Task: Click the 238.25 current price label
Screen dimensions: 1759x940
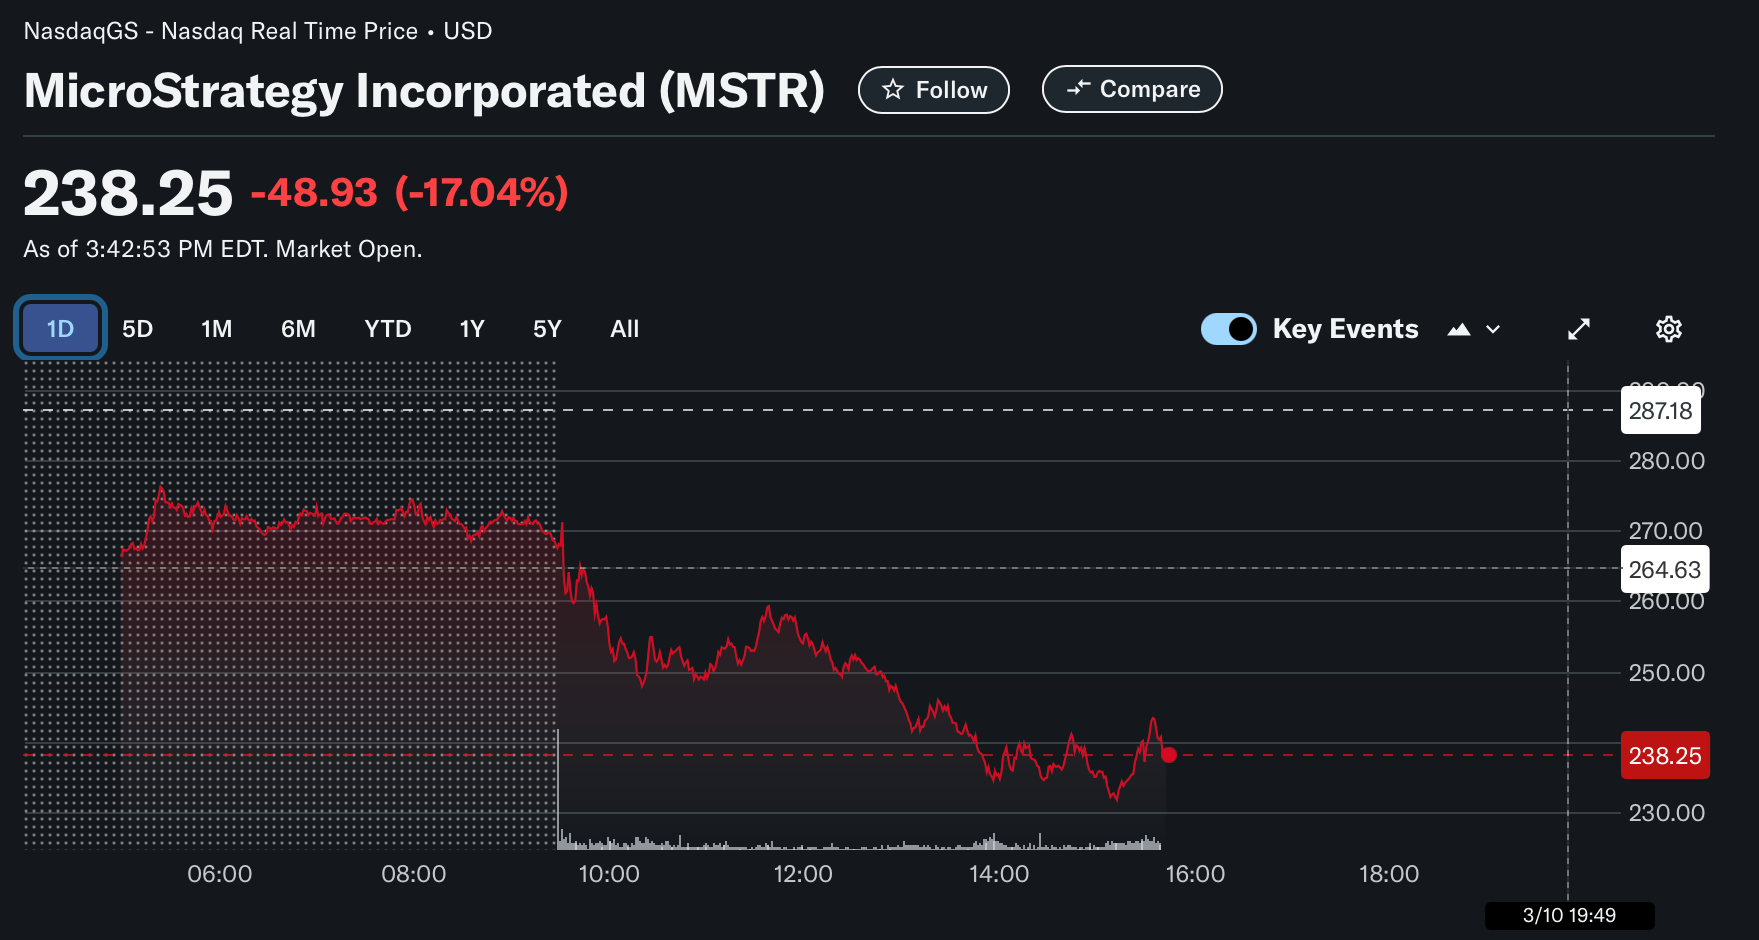Action: tap(1664, 756)
